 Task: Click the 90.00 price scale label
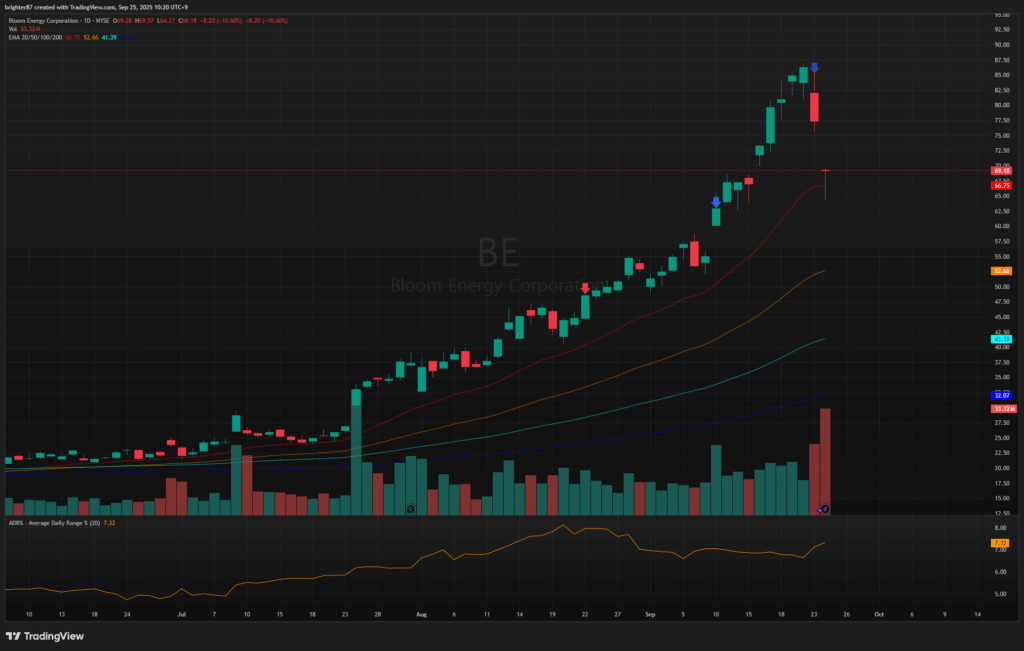point(1002,45)
